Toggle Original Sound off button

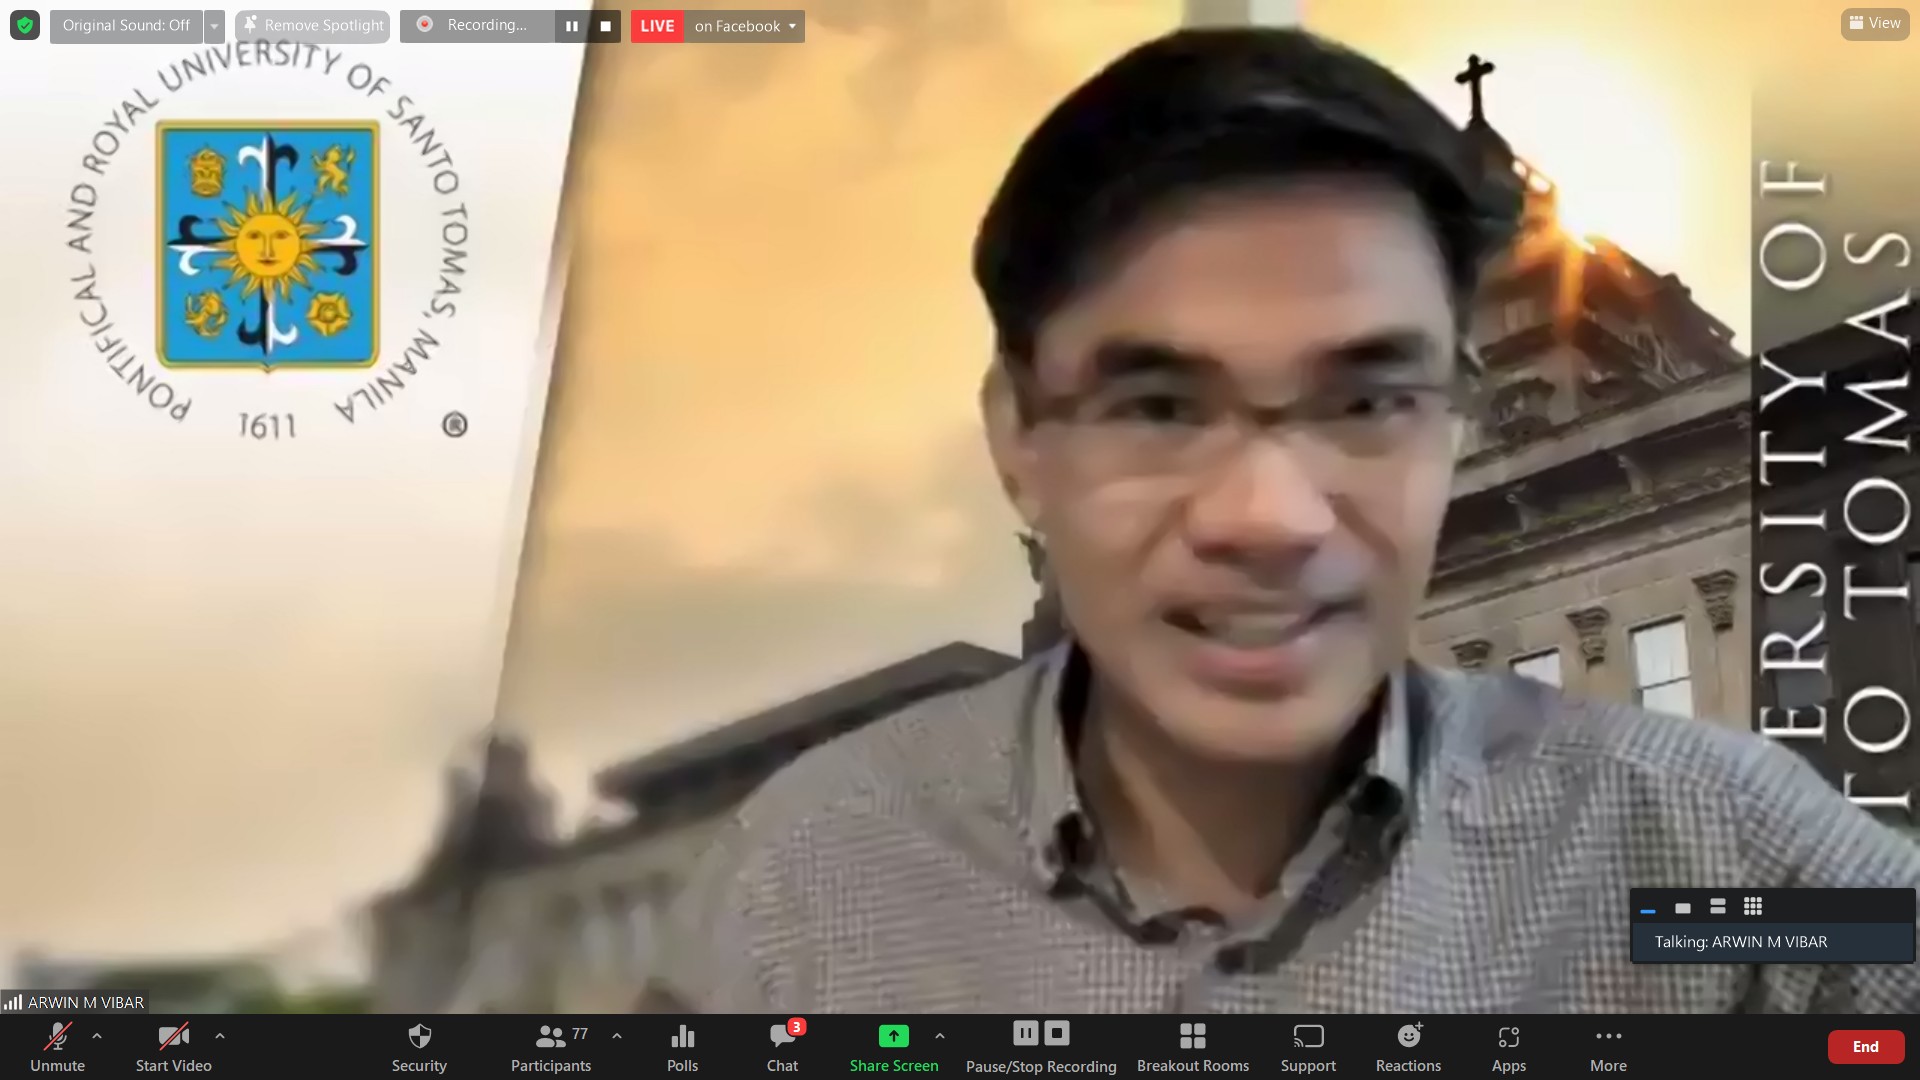[x=126, y=26]
